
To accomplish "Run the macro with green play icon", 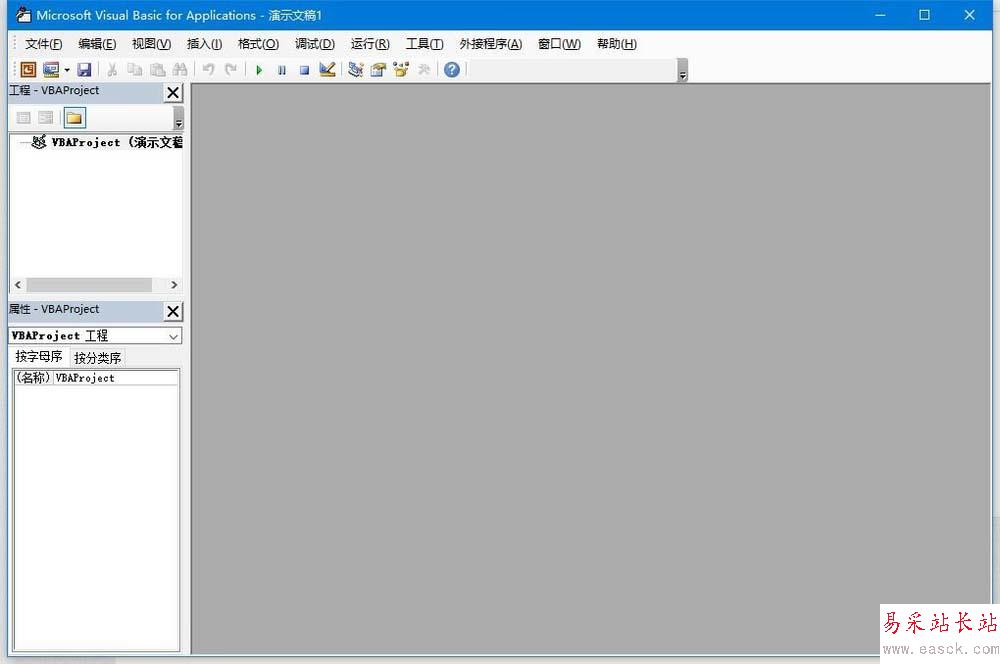I will click(259, 70).
